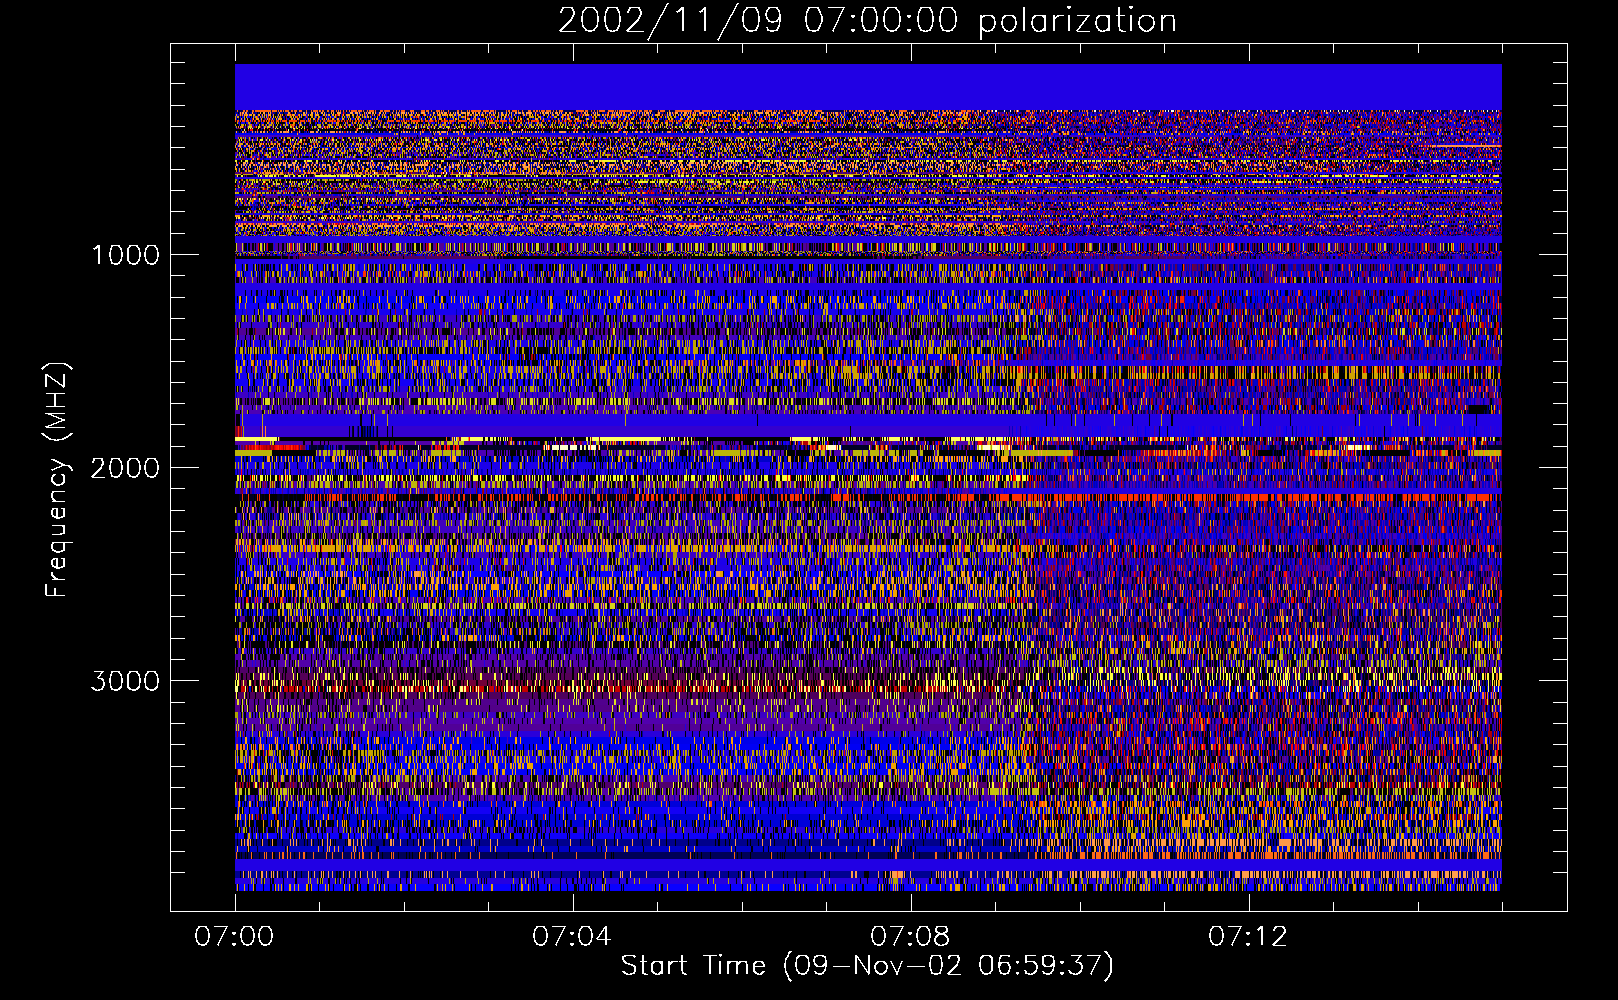1618x1000 pixels.
Task: Click the solid blue band at top of spectrogram
Action: (x=868, y=87)
